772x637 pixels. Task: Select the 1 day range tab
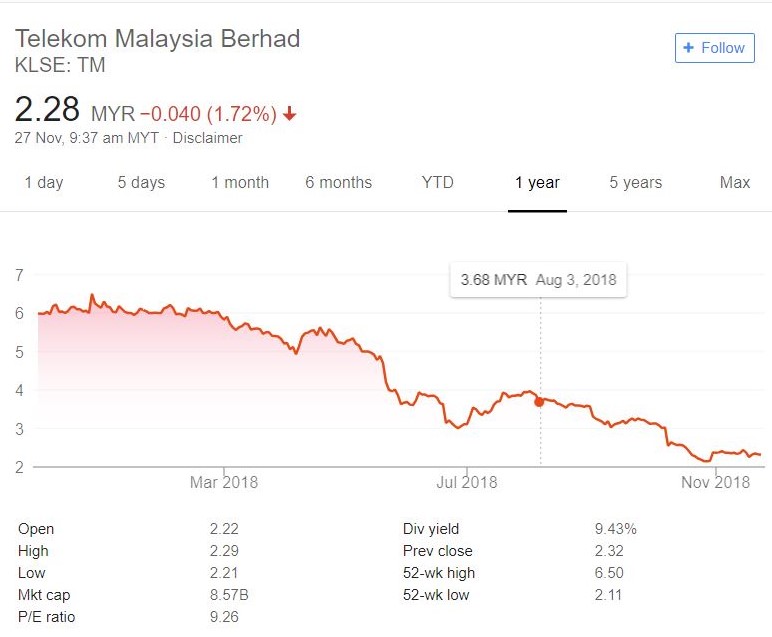[43, 182]
